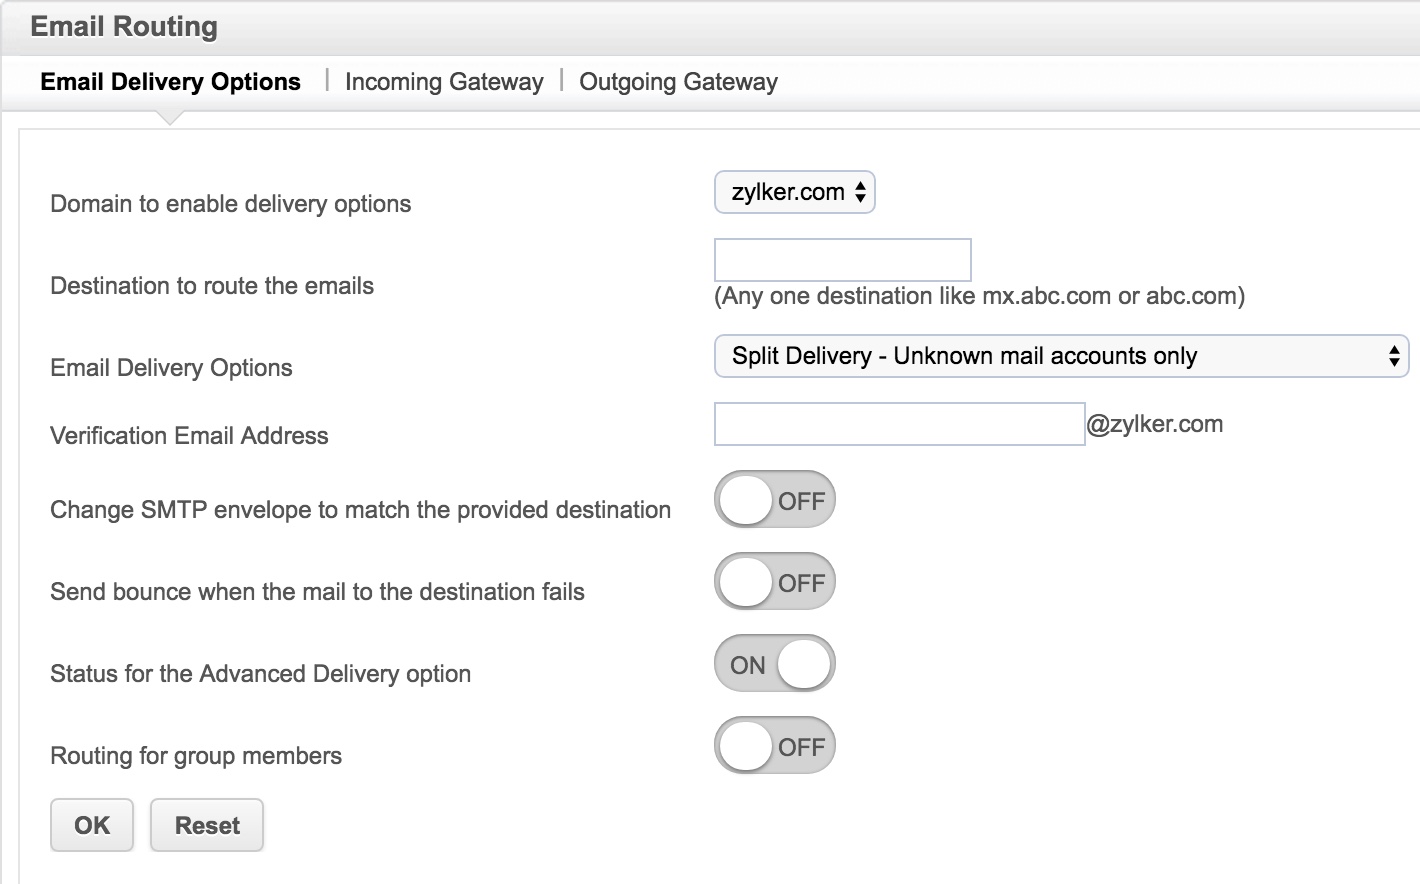Enable the Change SMTP envelope toggle

774,500
